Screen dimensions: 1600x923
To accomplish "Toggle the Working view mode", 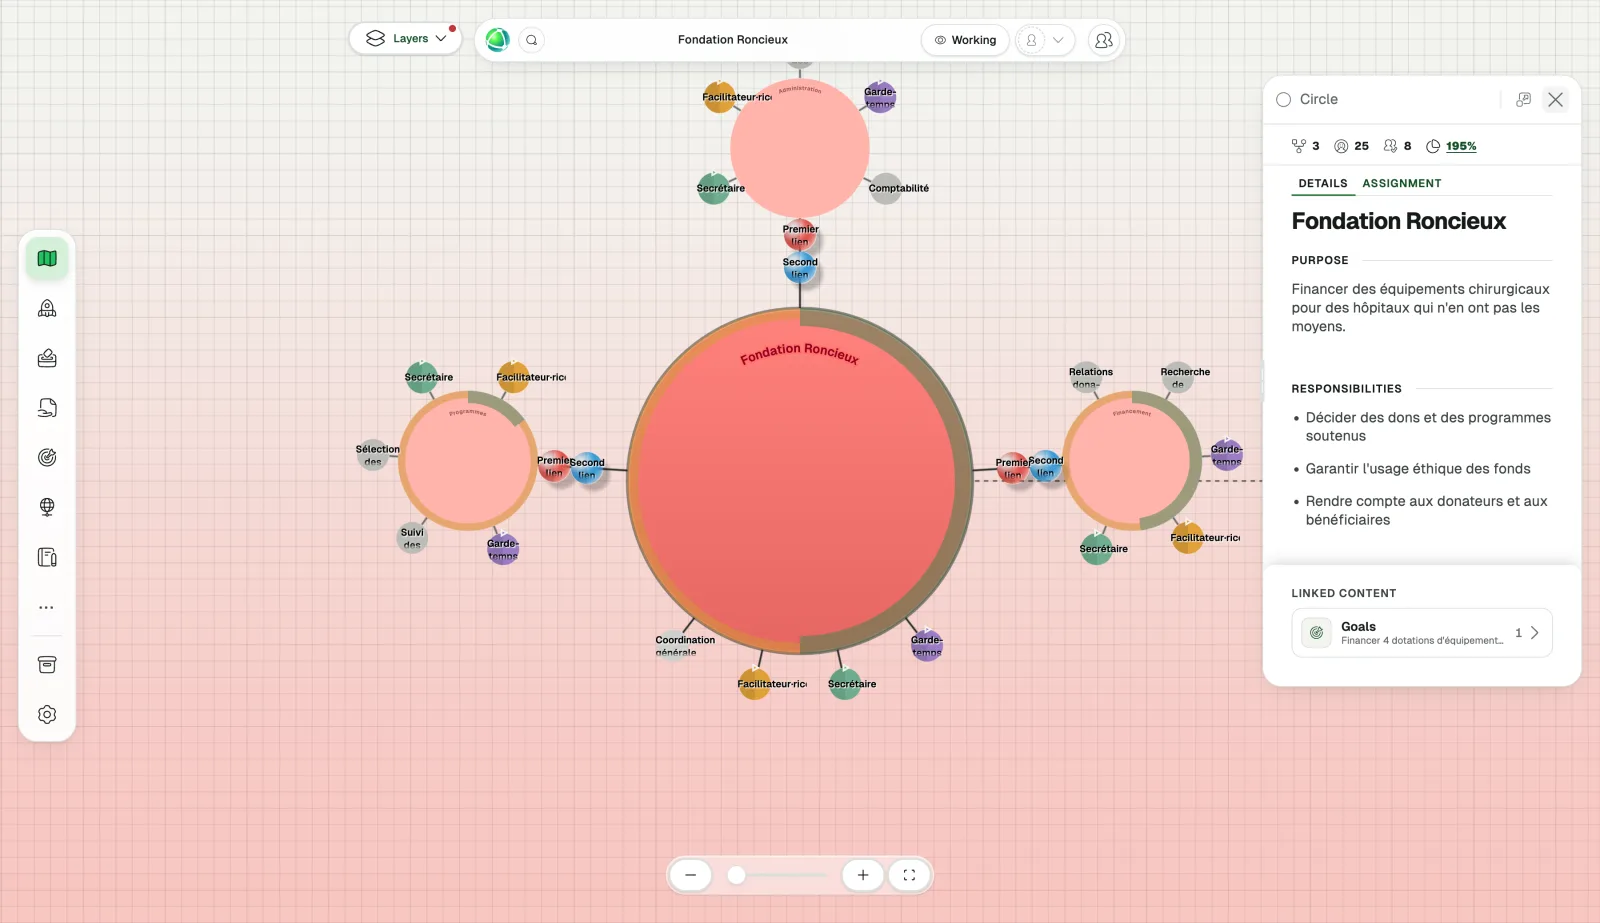I will click(965, 40).
